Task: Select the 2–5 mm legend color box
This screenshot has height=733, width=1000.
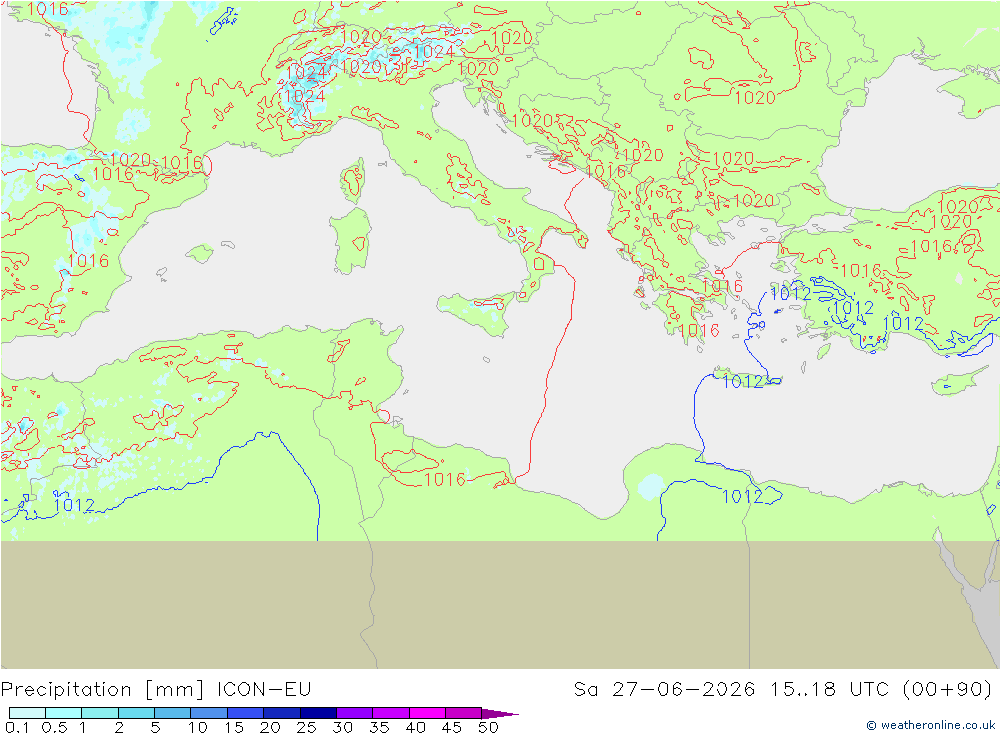Action: pos(136,713)
